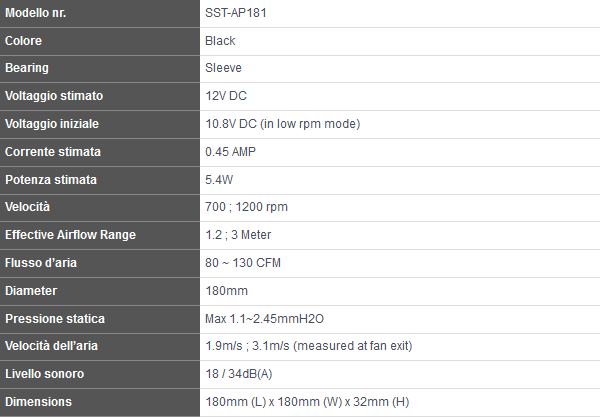Click the 12V DC voltage value
This screenshot has height=417, width=600.
point(226,96)
